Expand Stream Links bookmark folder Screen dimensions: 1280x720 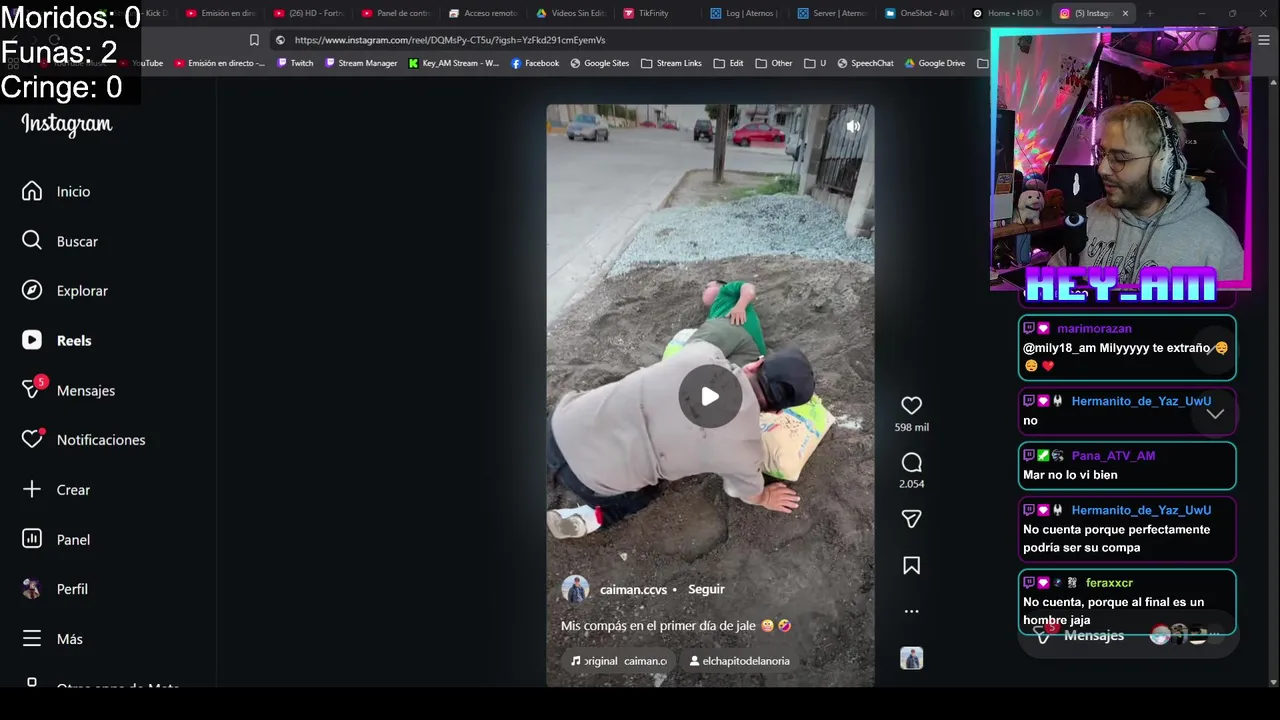click(x=671, y=63)
